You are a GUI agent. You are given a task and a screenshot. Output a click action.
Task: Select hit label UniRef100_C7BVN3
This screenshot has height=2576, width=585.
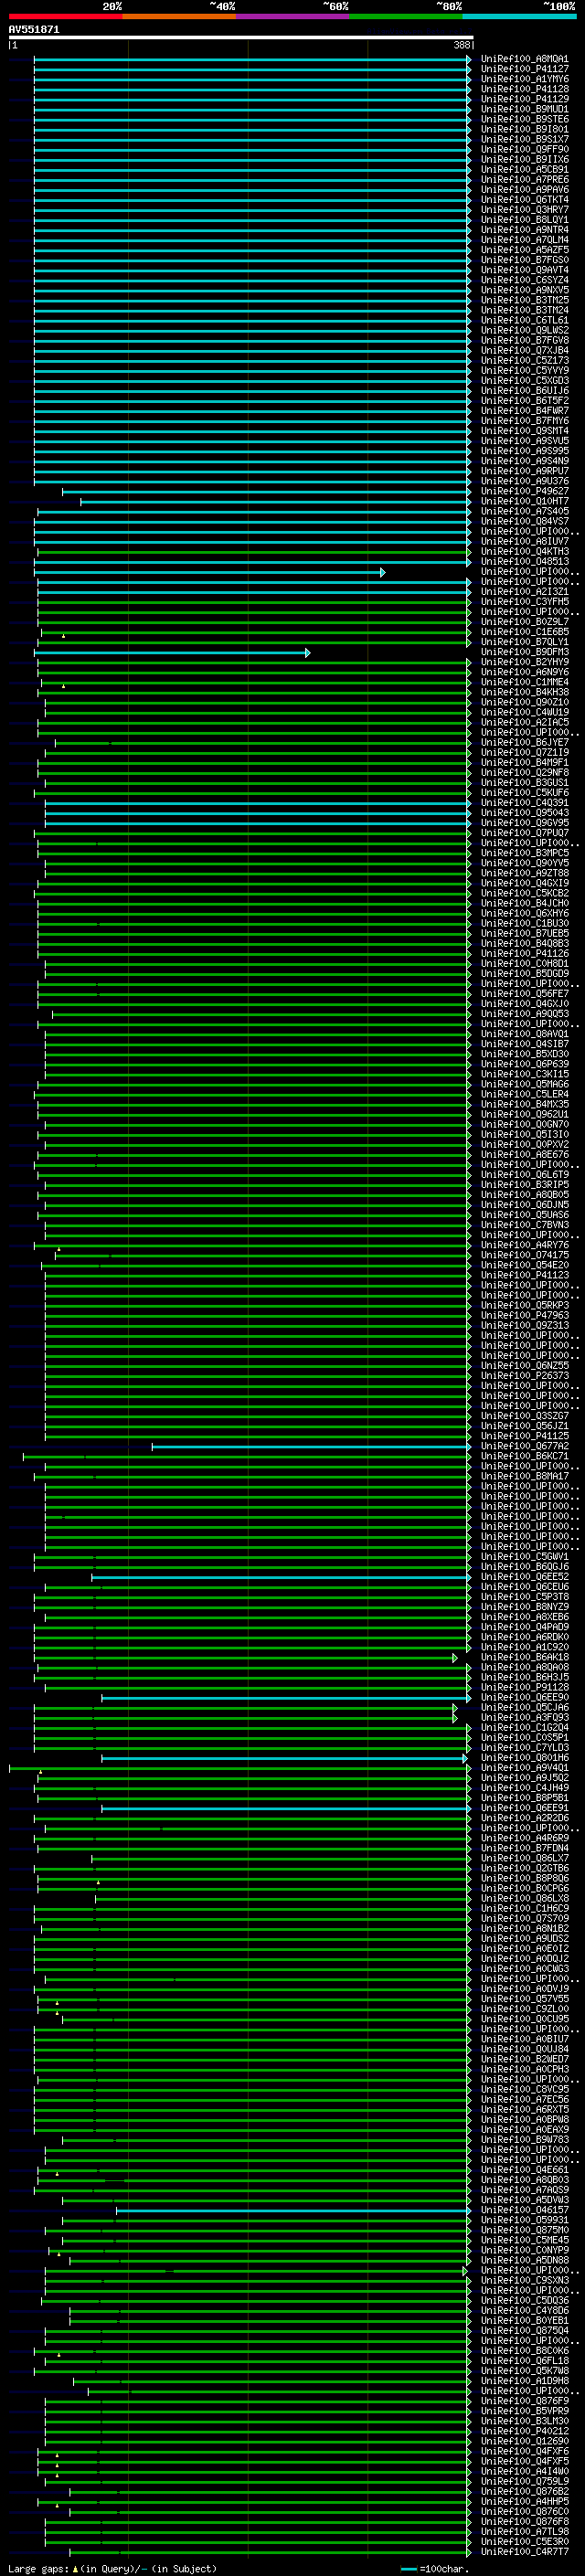click(525, 1224)
